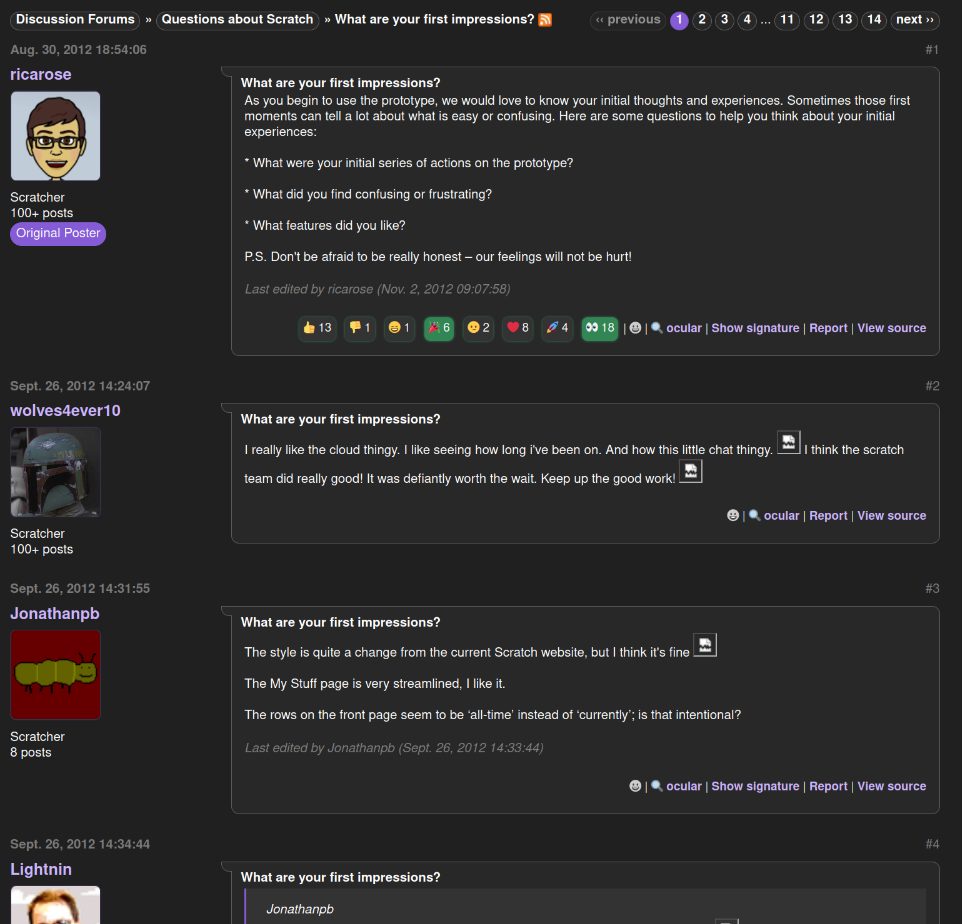
Task: View source of post #3
Action: coord(891,787)
